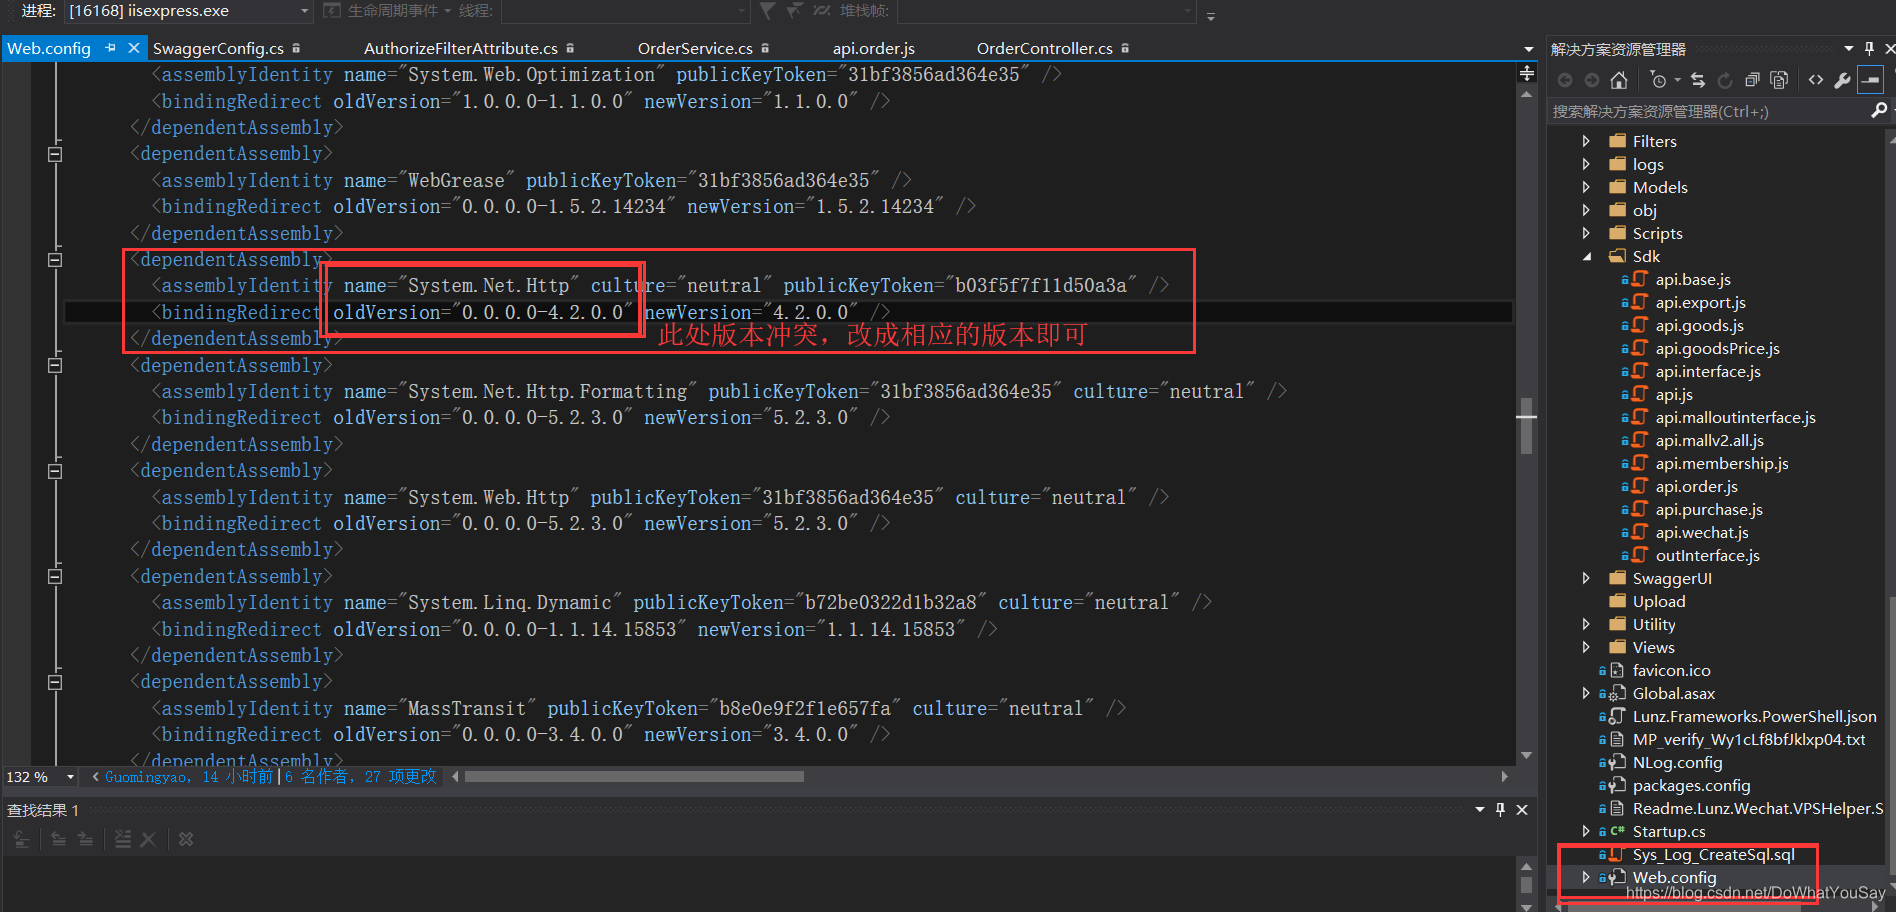Switch to OrderController.cs tab

(1045, 48)
